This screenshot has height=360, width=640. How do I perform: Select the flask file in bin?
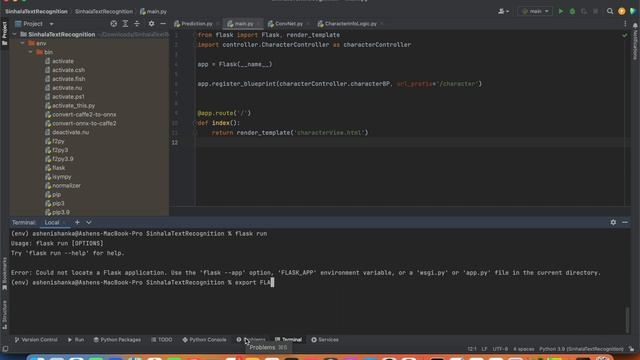point(58,168)
